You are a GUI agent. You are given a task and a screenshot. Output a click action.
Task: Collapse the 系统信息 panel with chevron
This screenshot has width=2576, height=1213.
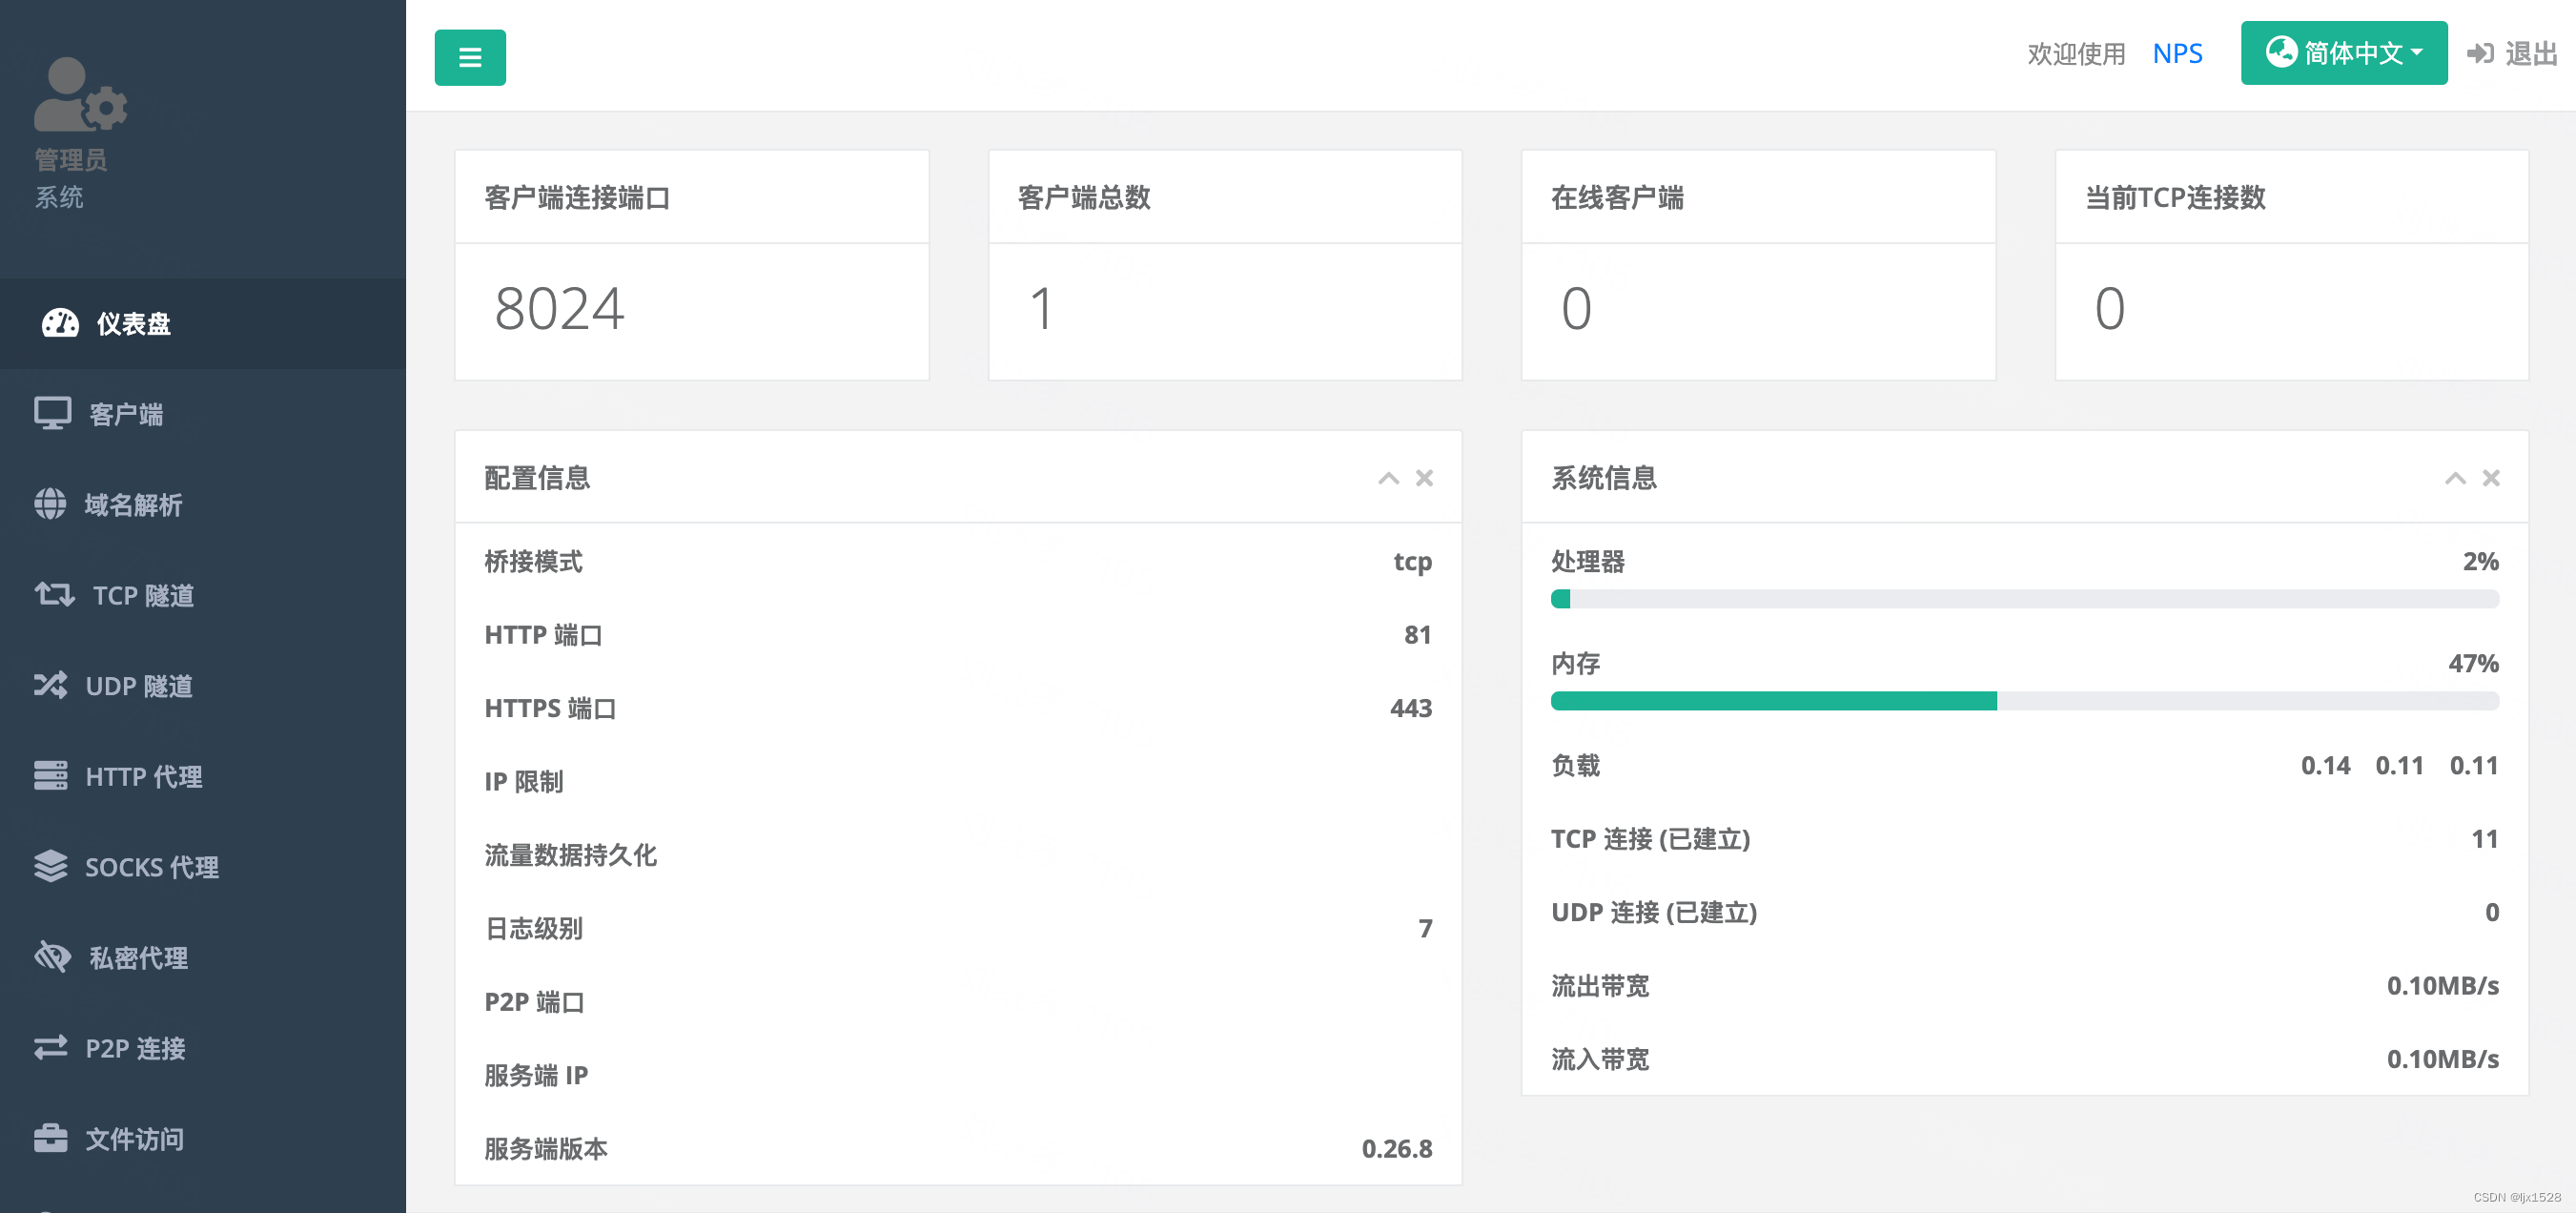[x=2455, y=478]
